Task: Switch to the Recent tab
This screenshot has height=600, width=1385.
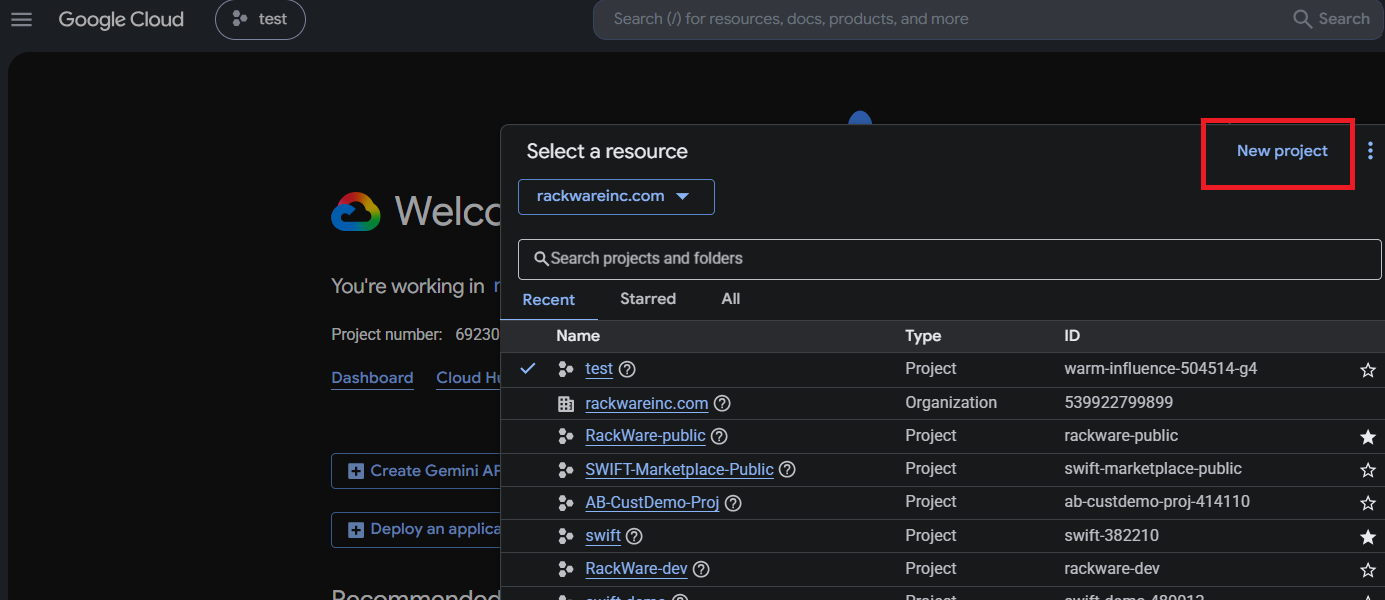Action: point(548,300)
